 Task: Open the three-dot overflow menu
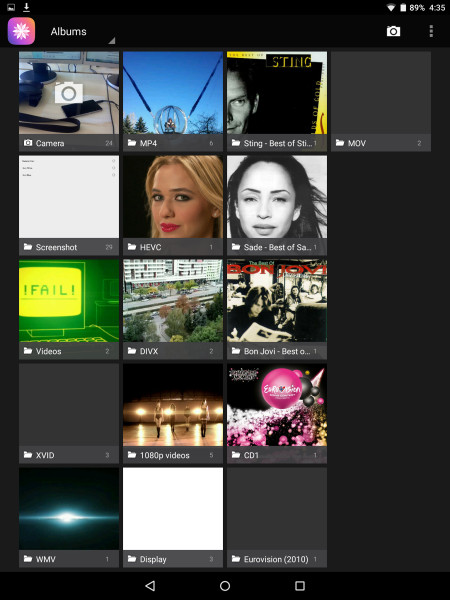431,31
